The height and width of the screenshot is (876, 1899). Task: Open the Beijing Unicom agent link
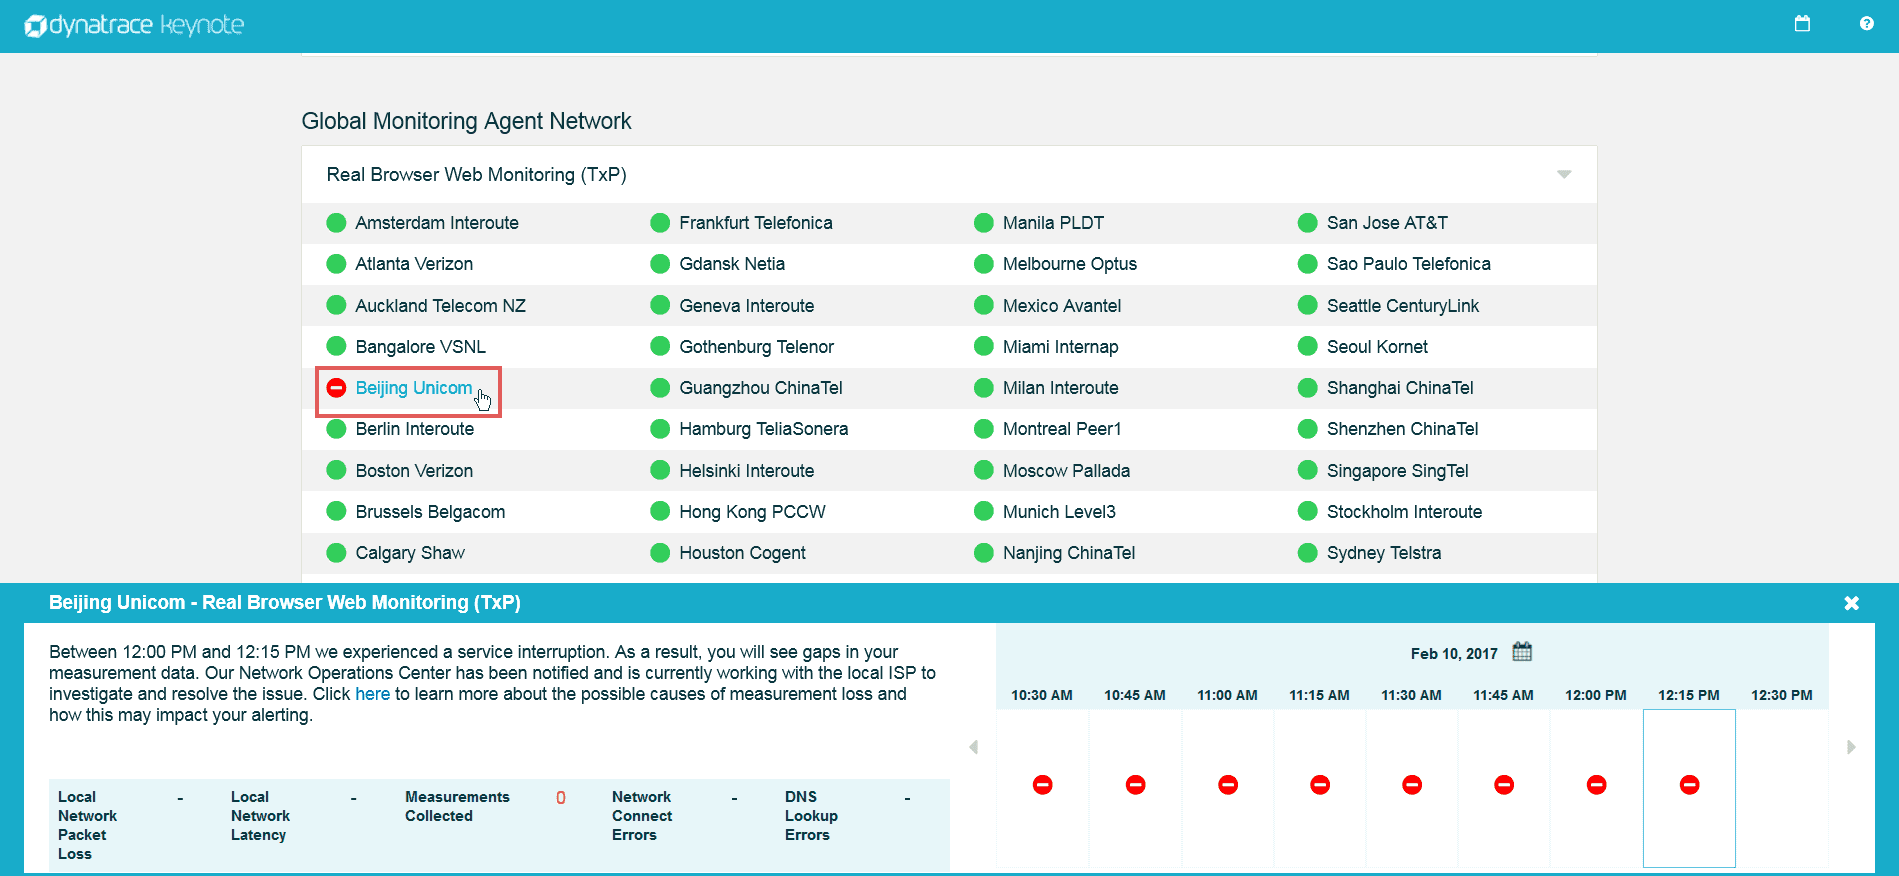tap(414, 388)
